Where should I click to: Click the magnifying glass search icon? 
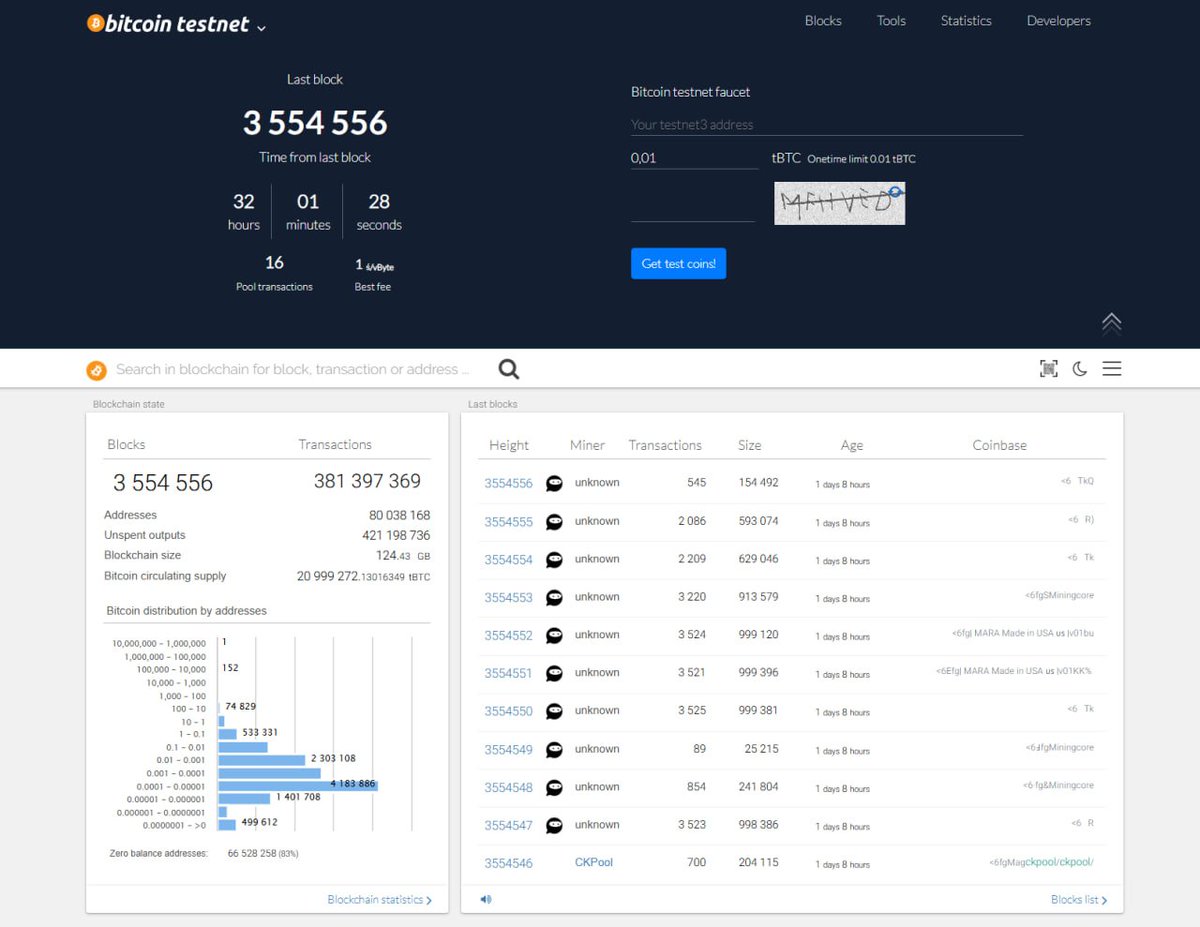point(509,369)
